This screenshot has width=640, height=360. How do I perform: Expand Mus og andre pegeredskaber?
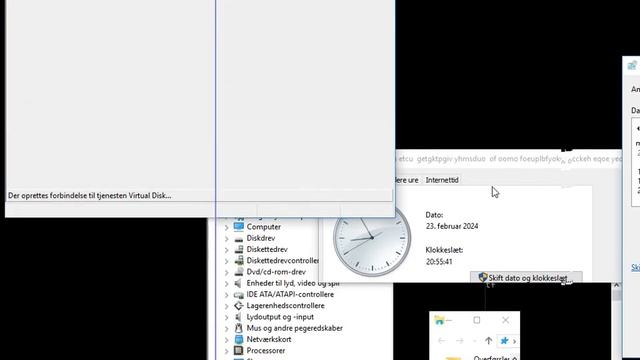(227, 328)
